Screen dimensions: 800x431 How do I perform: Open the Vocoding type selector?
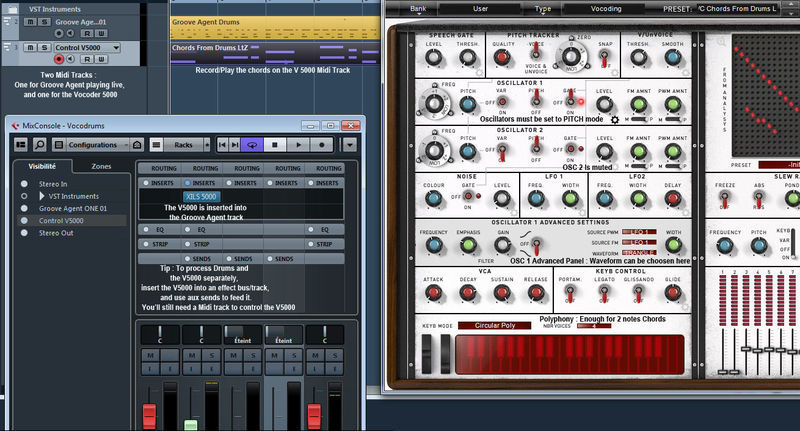606,9
